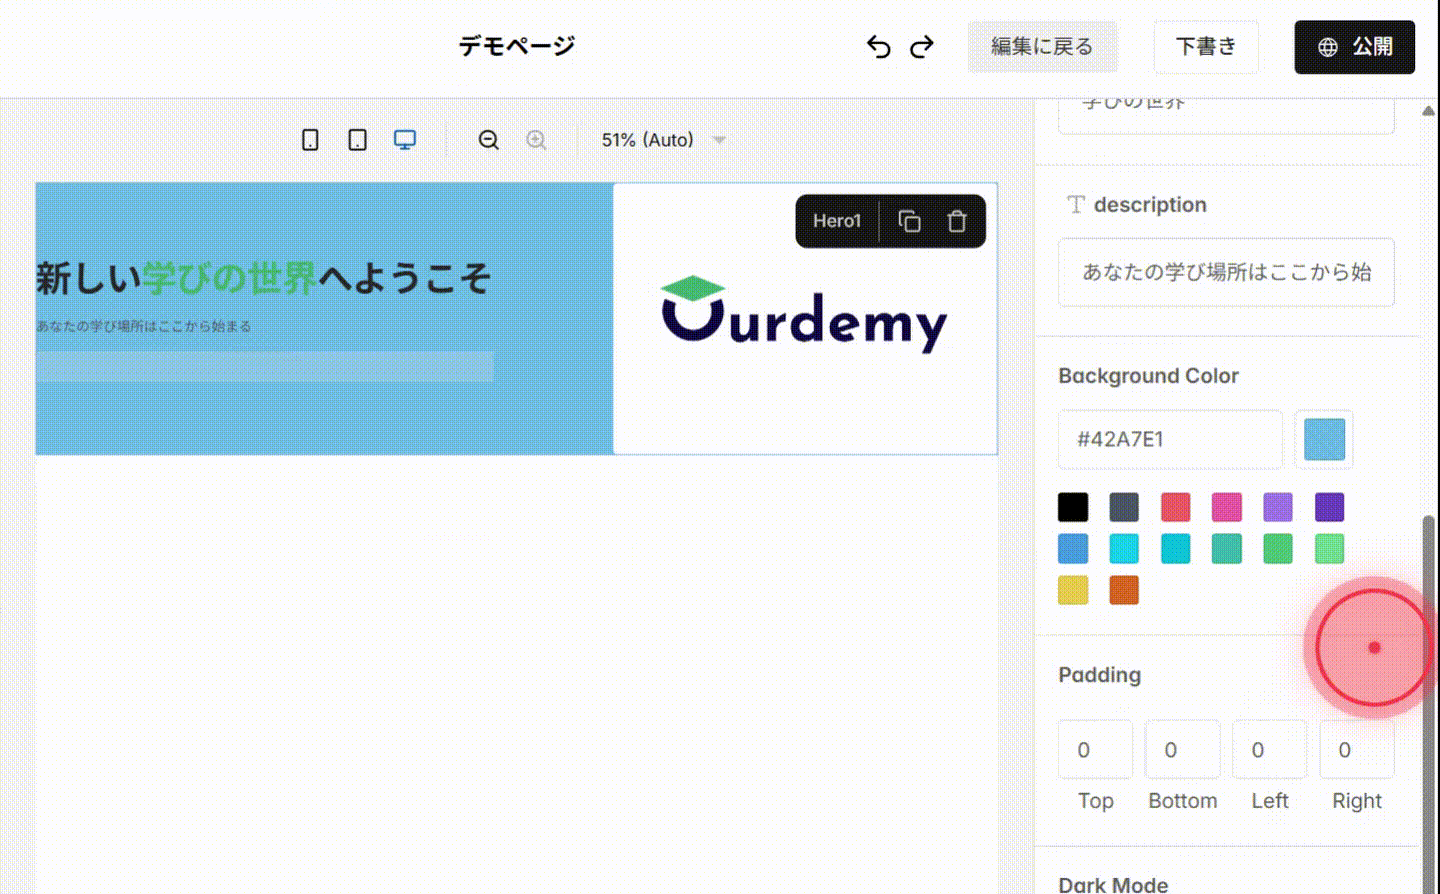Delete the Hero1 block with the trash icon
Viewport: 1440px width, 894px height.
point(957,220)
